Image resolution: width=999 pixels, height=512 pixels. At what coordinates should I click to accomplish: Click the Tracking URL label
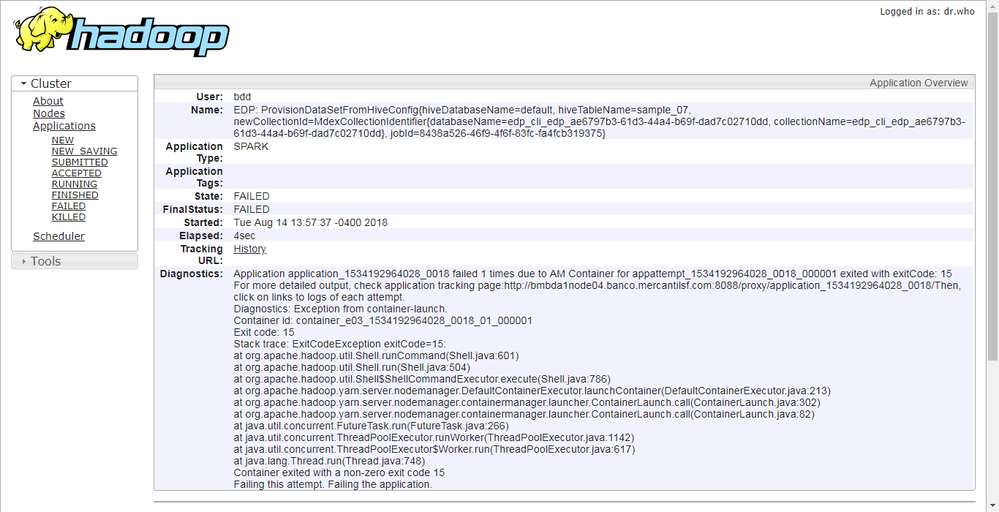coord(201,255)
